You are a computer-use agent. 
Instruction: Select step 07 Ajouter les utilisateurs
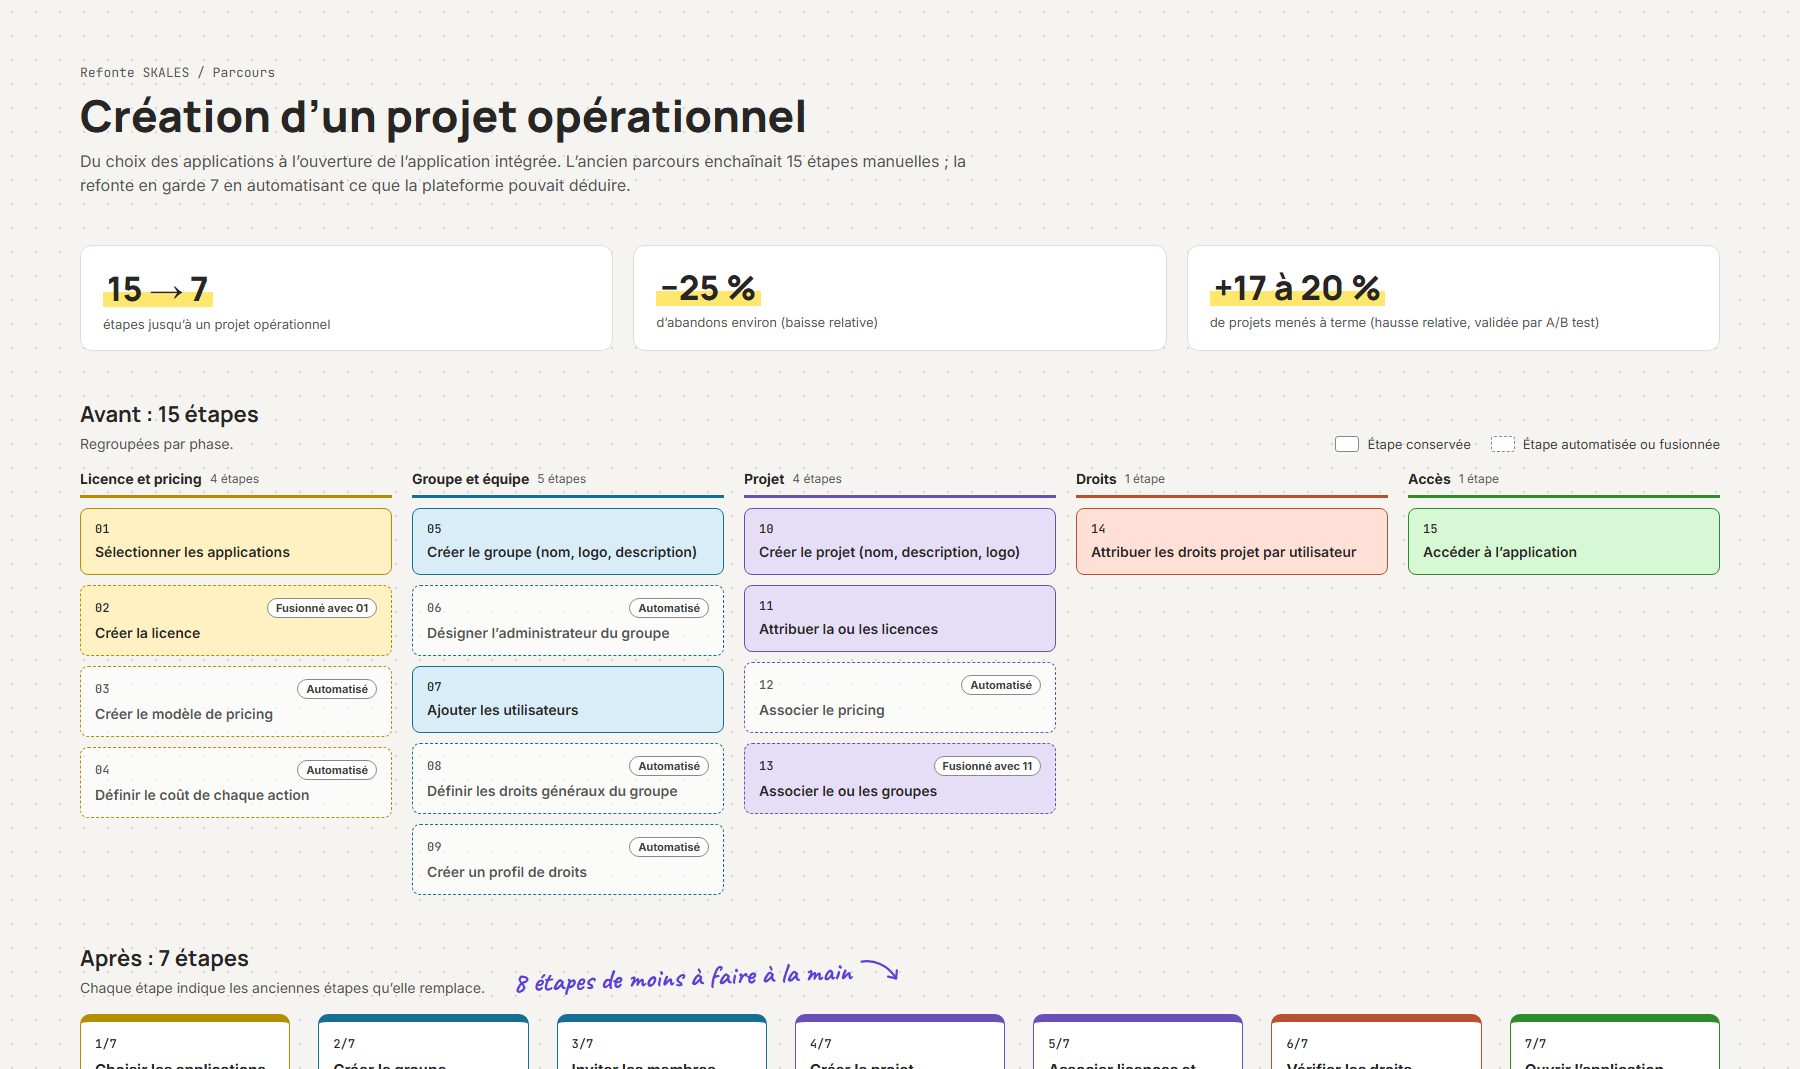568,700
